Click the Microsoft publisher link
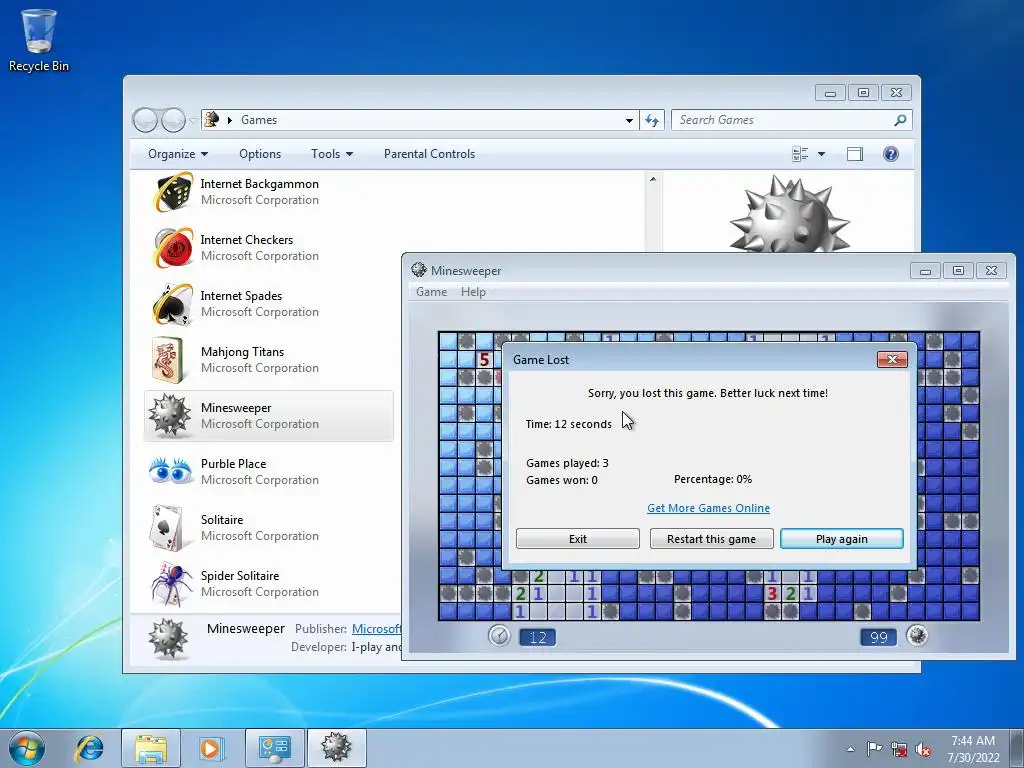The image size is (1024, 768). (376, 629)
